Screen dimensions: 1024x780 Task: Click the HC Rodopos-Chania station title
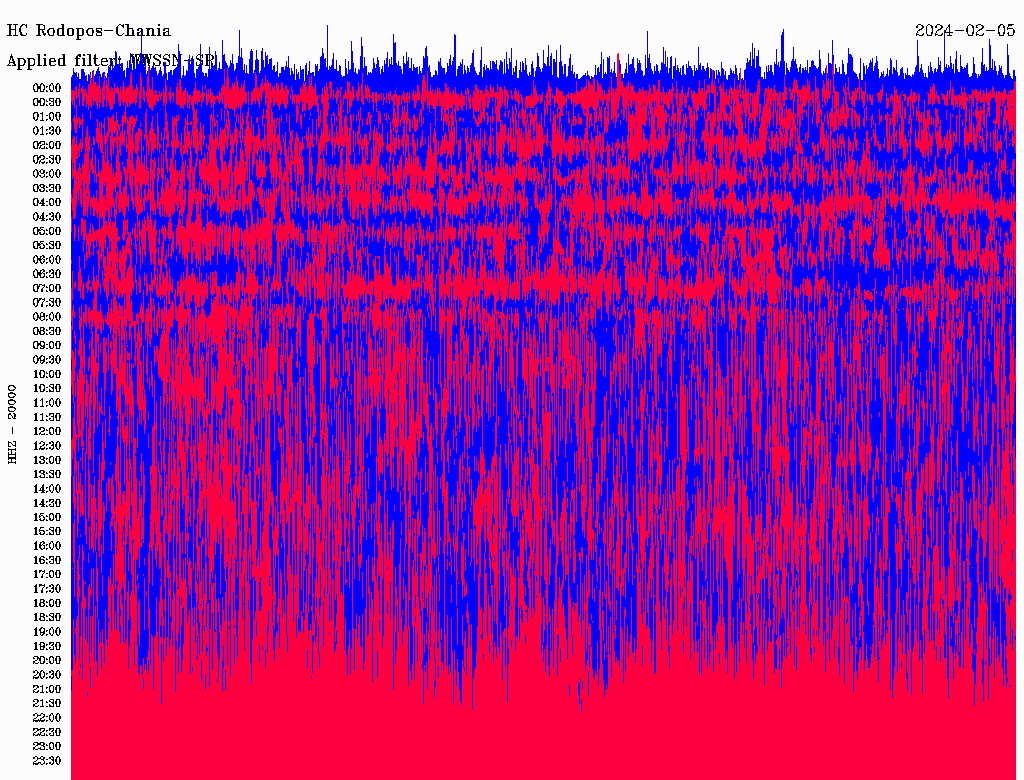(x=89, y=31)
